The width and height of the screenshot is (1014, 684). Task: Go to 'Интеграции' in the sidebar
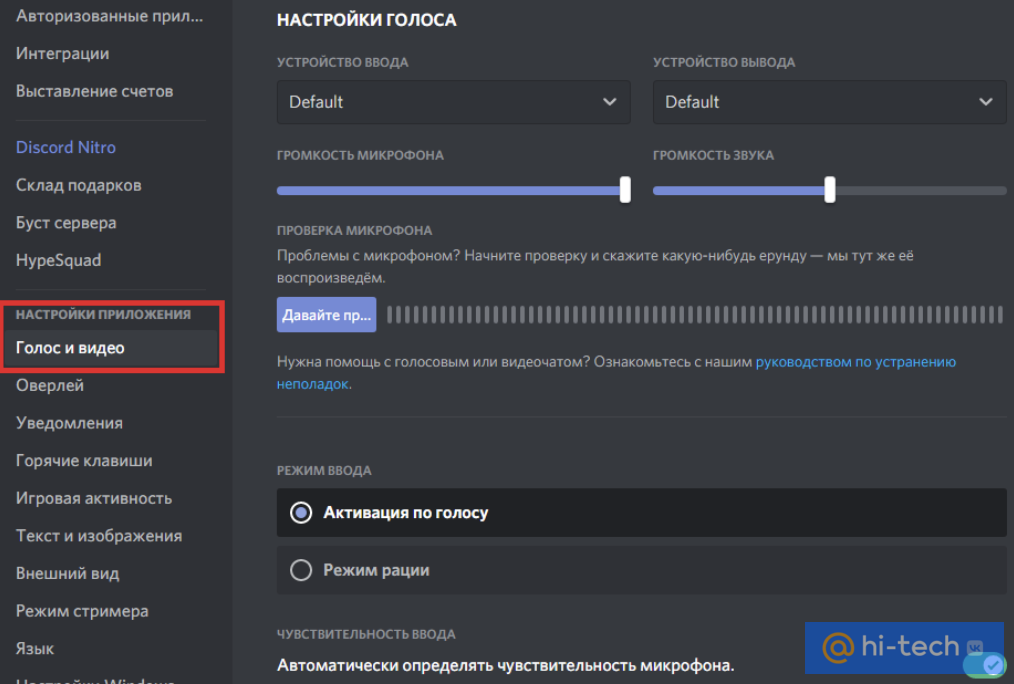(63, 53)
